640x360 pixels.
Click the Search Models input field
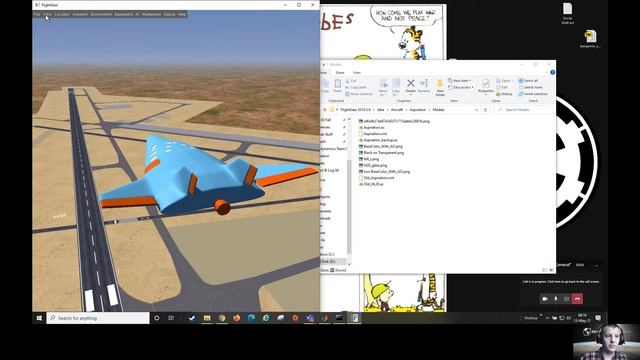pyautogui.click(x=524, y=110)
